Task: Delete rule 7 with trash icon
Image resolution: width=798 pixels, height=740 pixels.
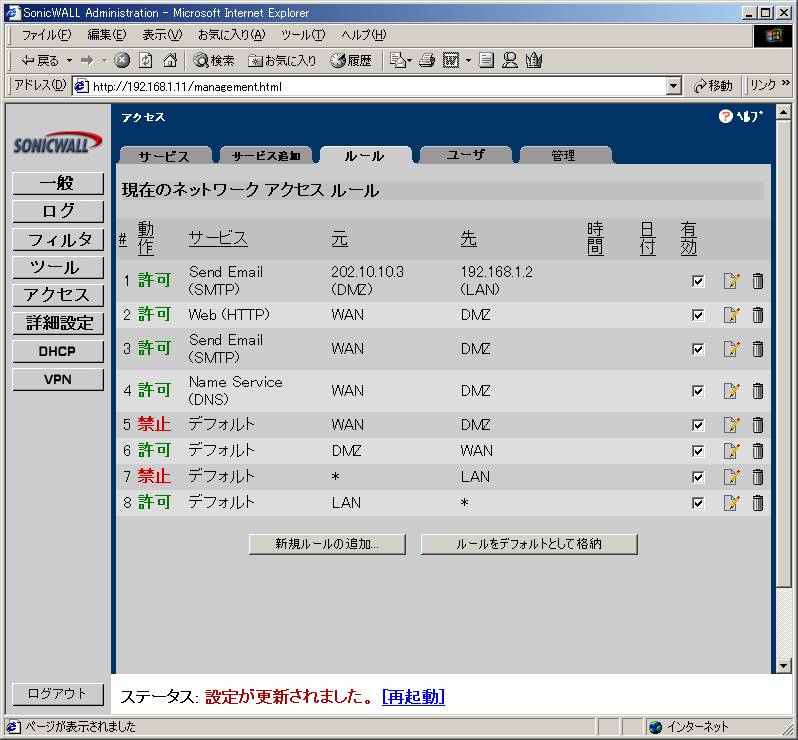Action: click(x=758, y=477)
